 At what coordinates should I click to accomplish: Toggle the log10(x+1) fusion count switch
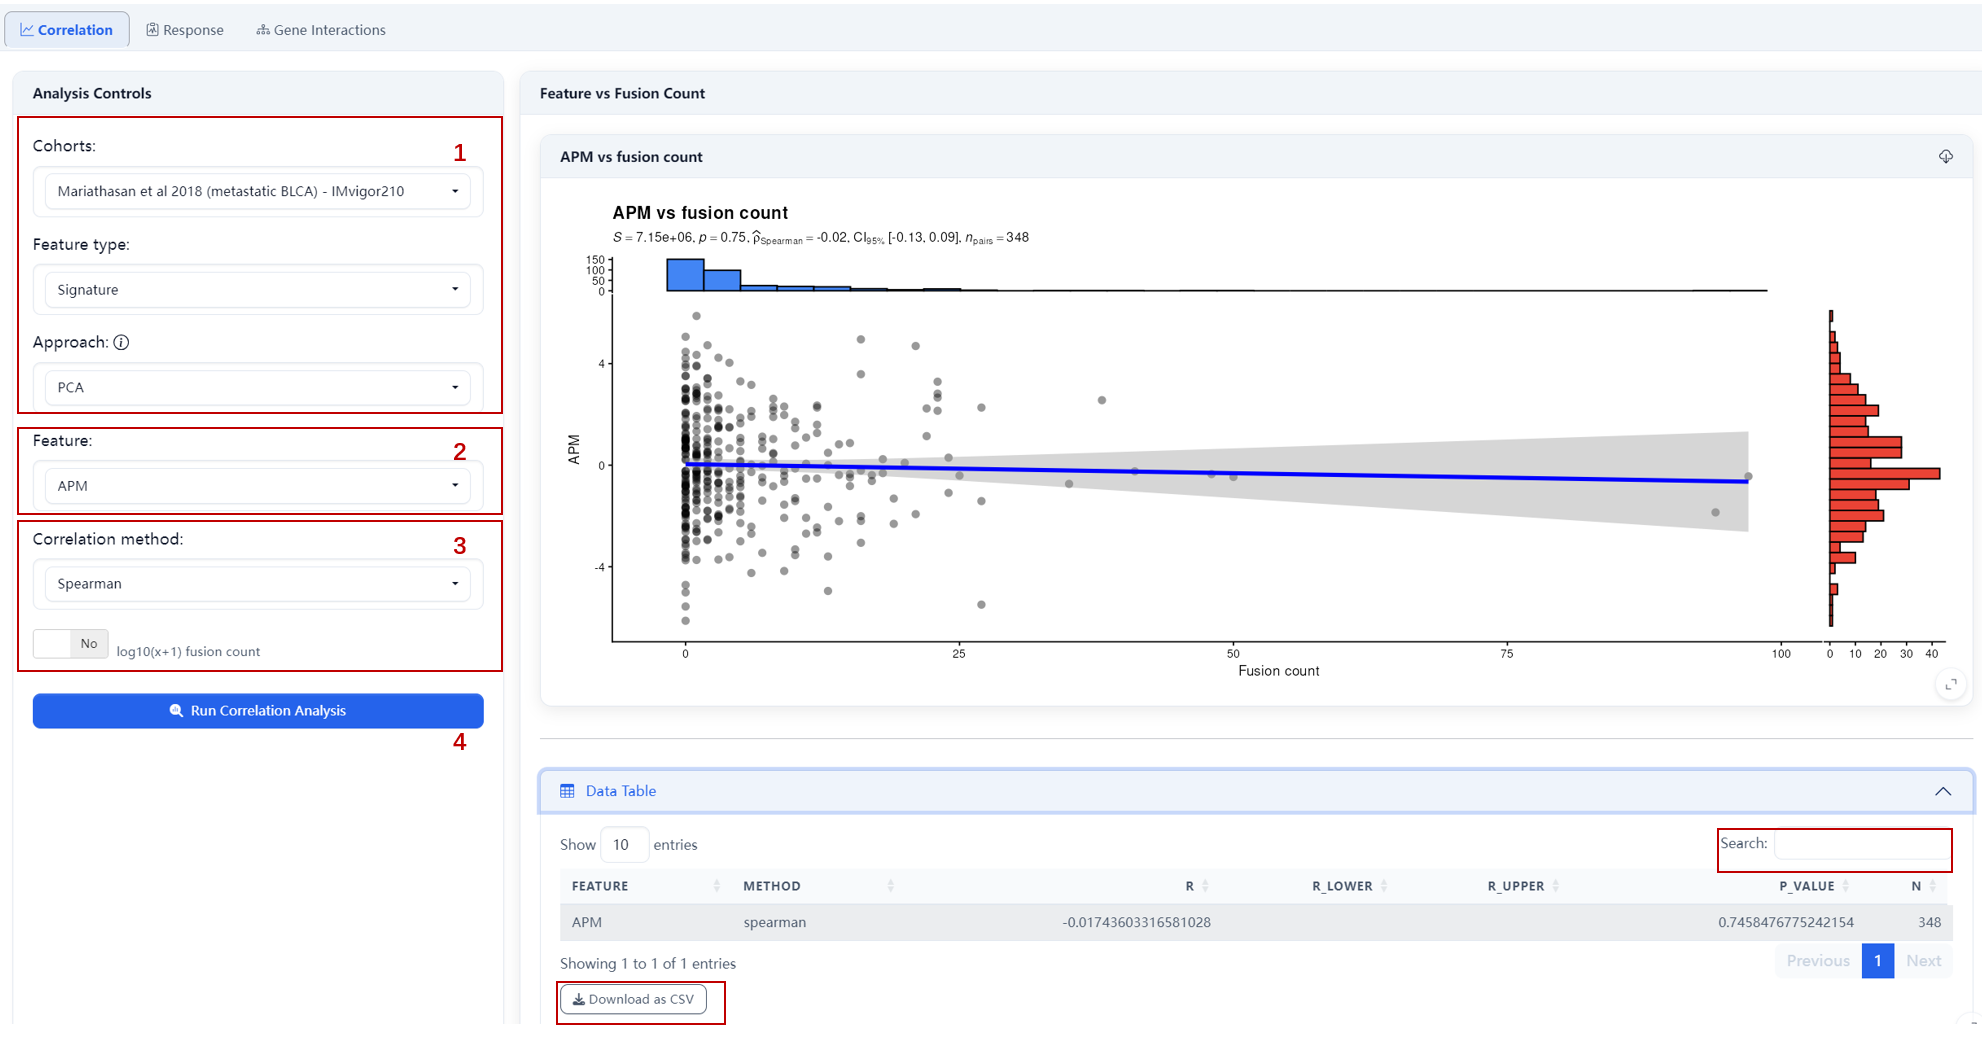click(x=70, y=643)
